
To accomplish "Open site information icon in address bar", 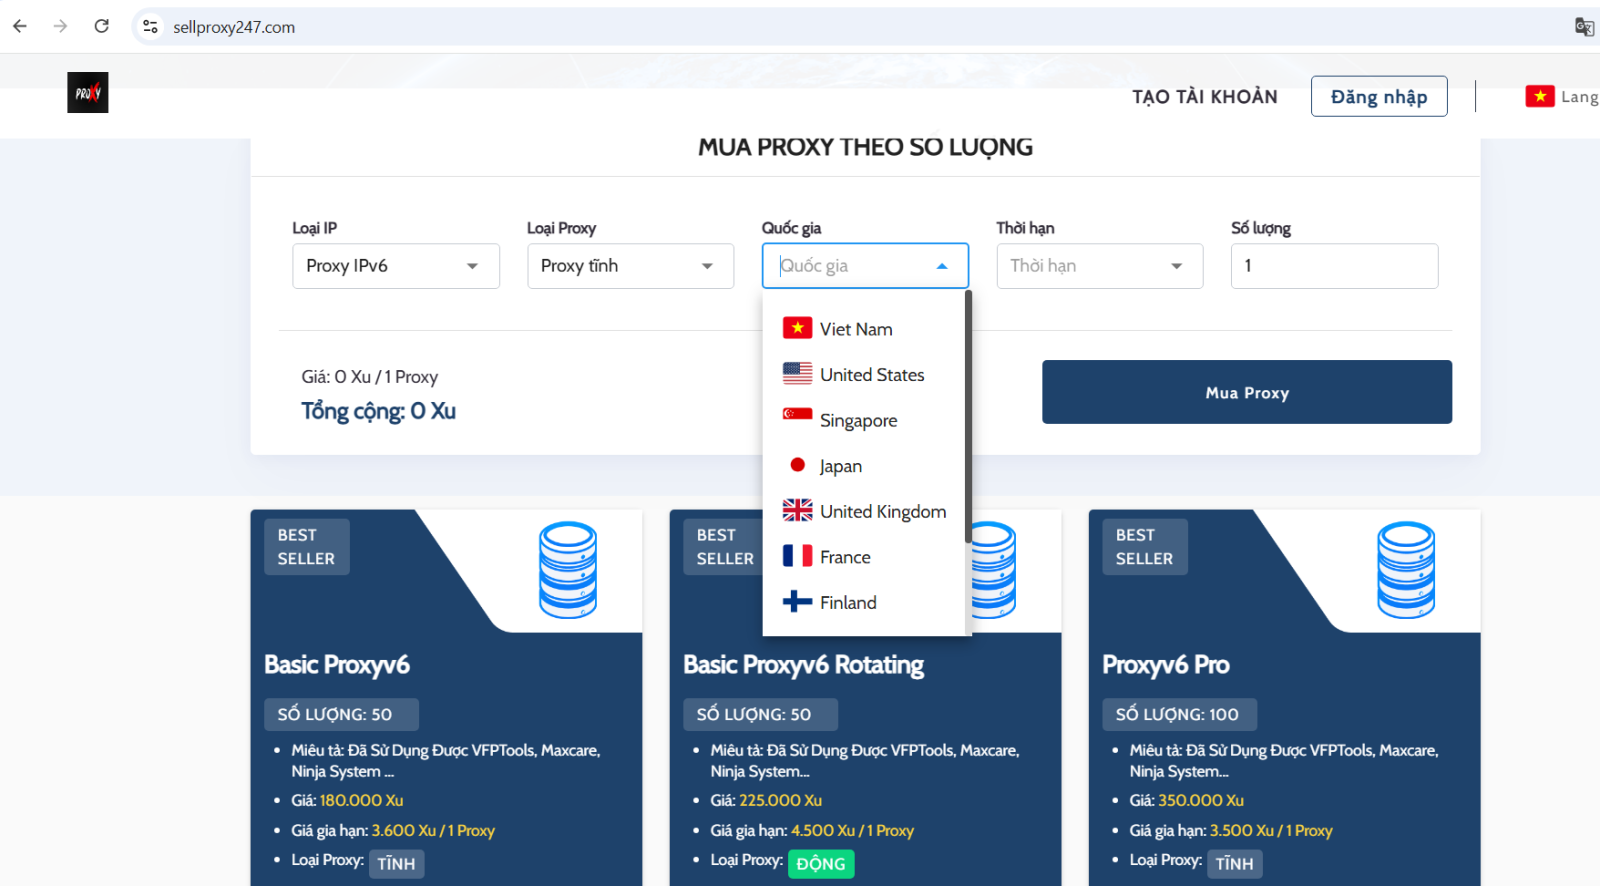I will (150, 27).
